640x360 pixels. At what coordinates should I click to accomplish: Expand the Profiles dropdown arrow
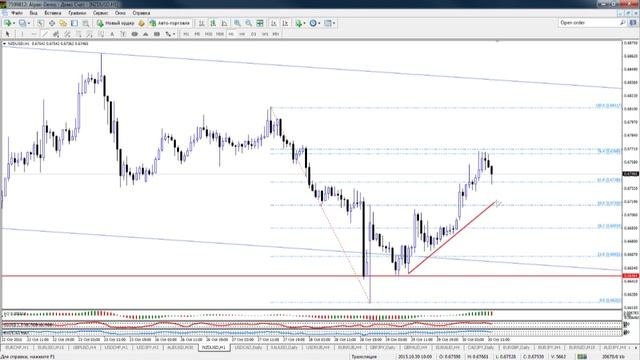pos(29,23)
